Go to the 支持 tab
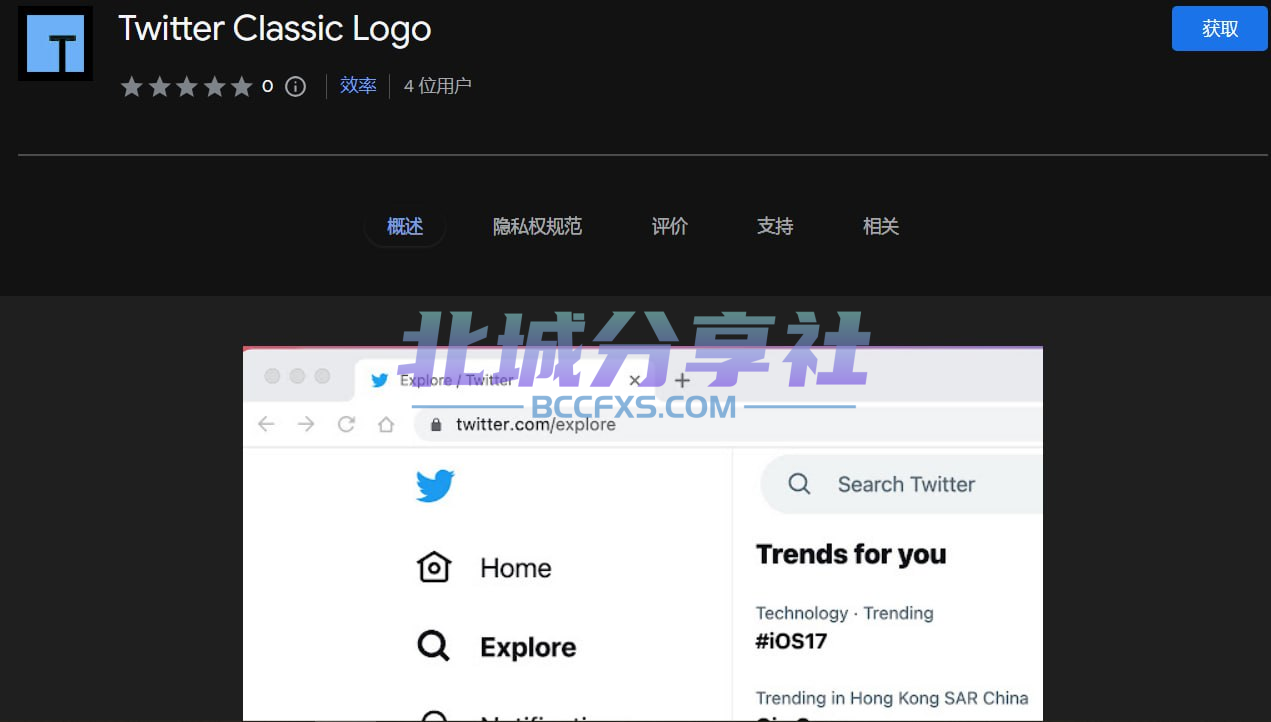The width and height of the screenshot is (1271, 722). [x=775, y=227]
